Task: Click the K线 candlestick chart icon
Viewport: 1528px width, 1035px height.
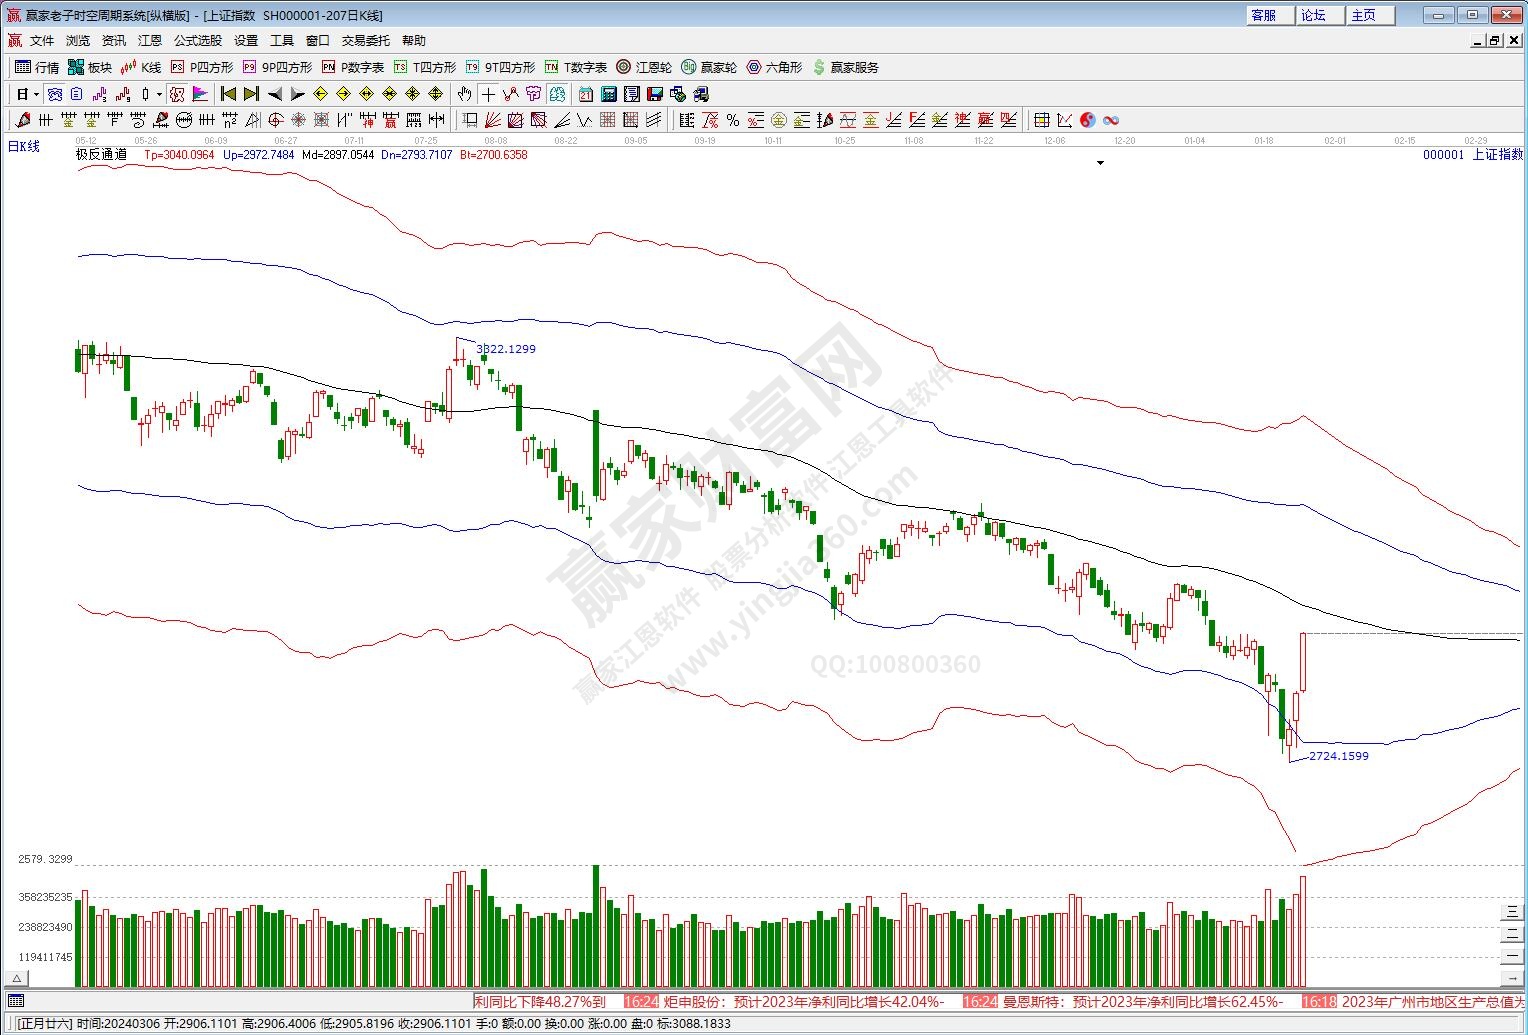Action: (x=141, y=67)
